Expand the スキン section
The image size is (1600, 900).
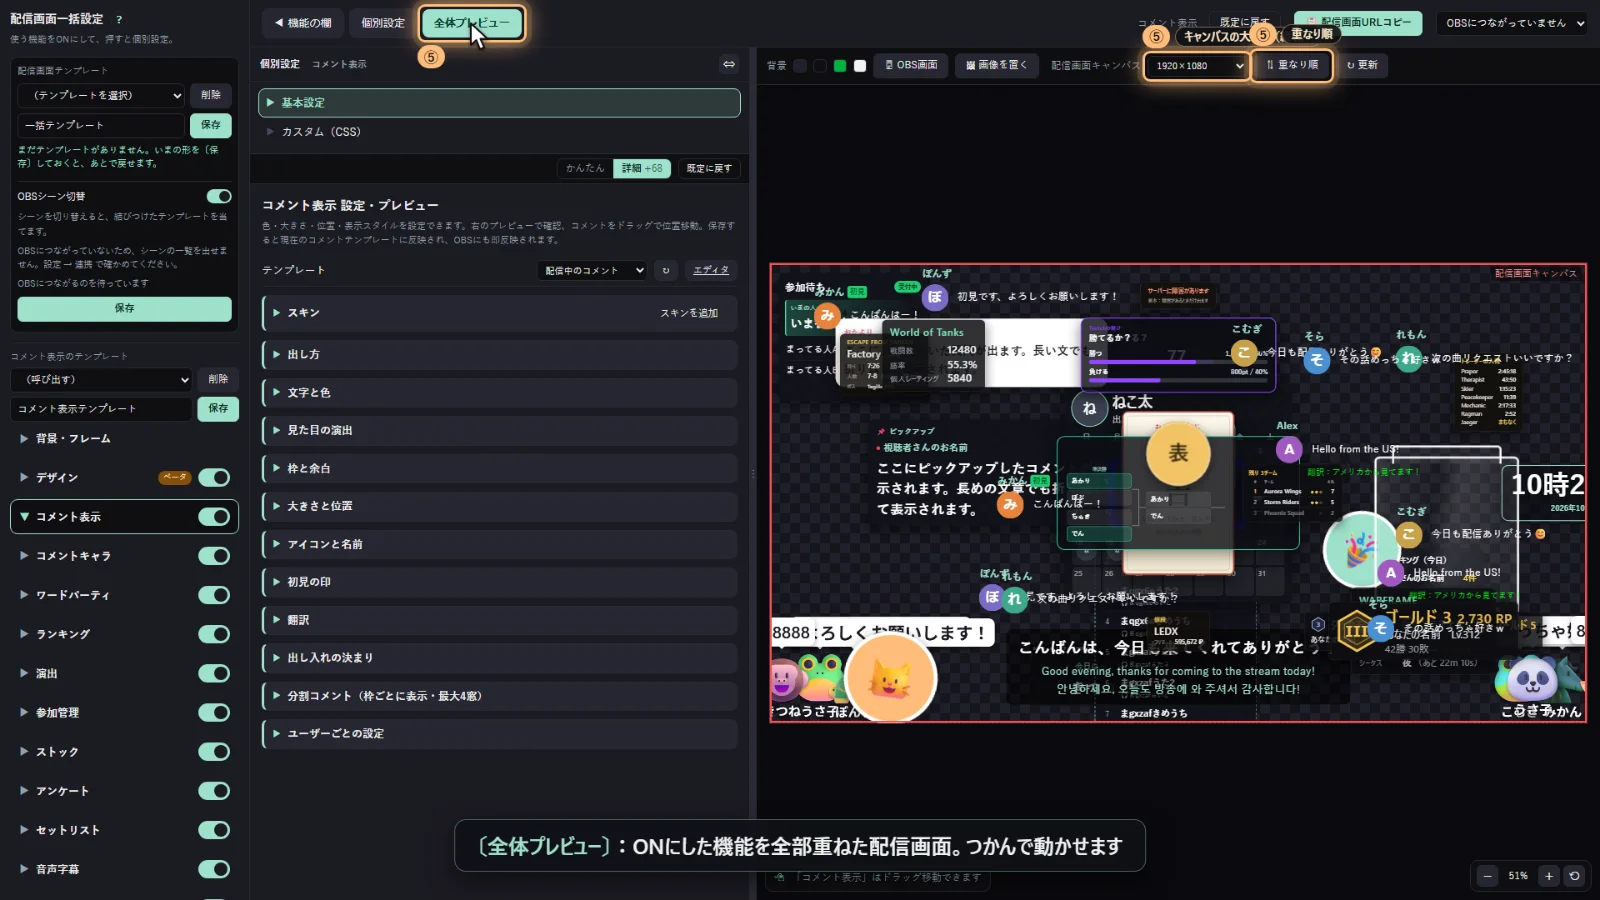coord(499,313)
